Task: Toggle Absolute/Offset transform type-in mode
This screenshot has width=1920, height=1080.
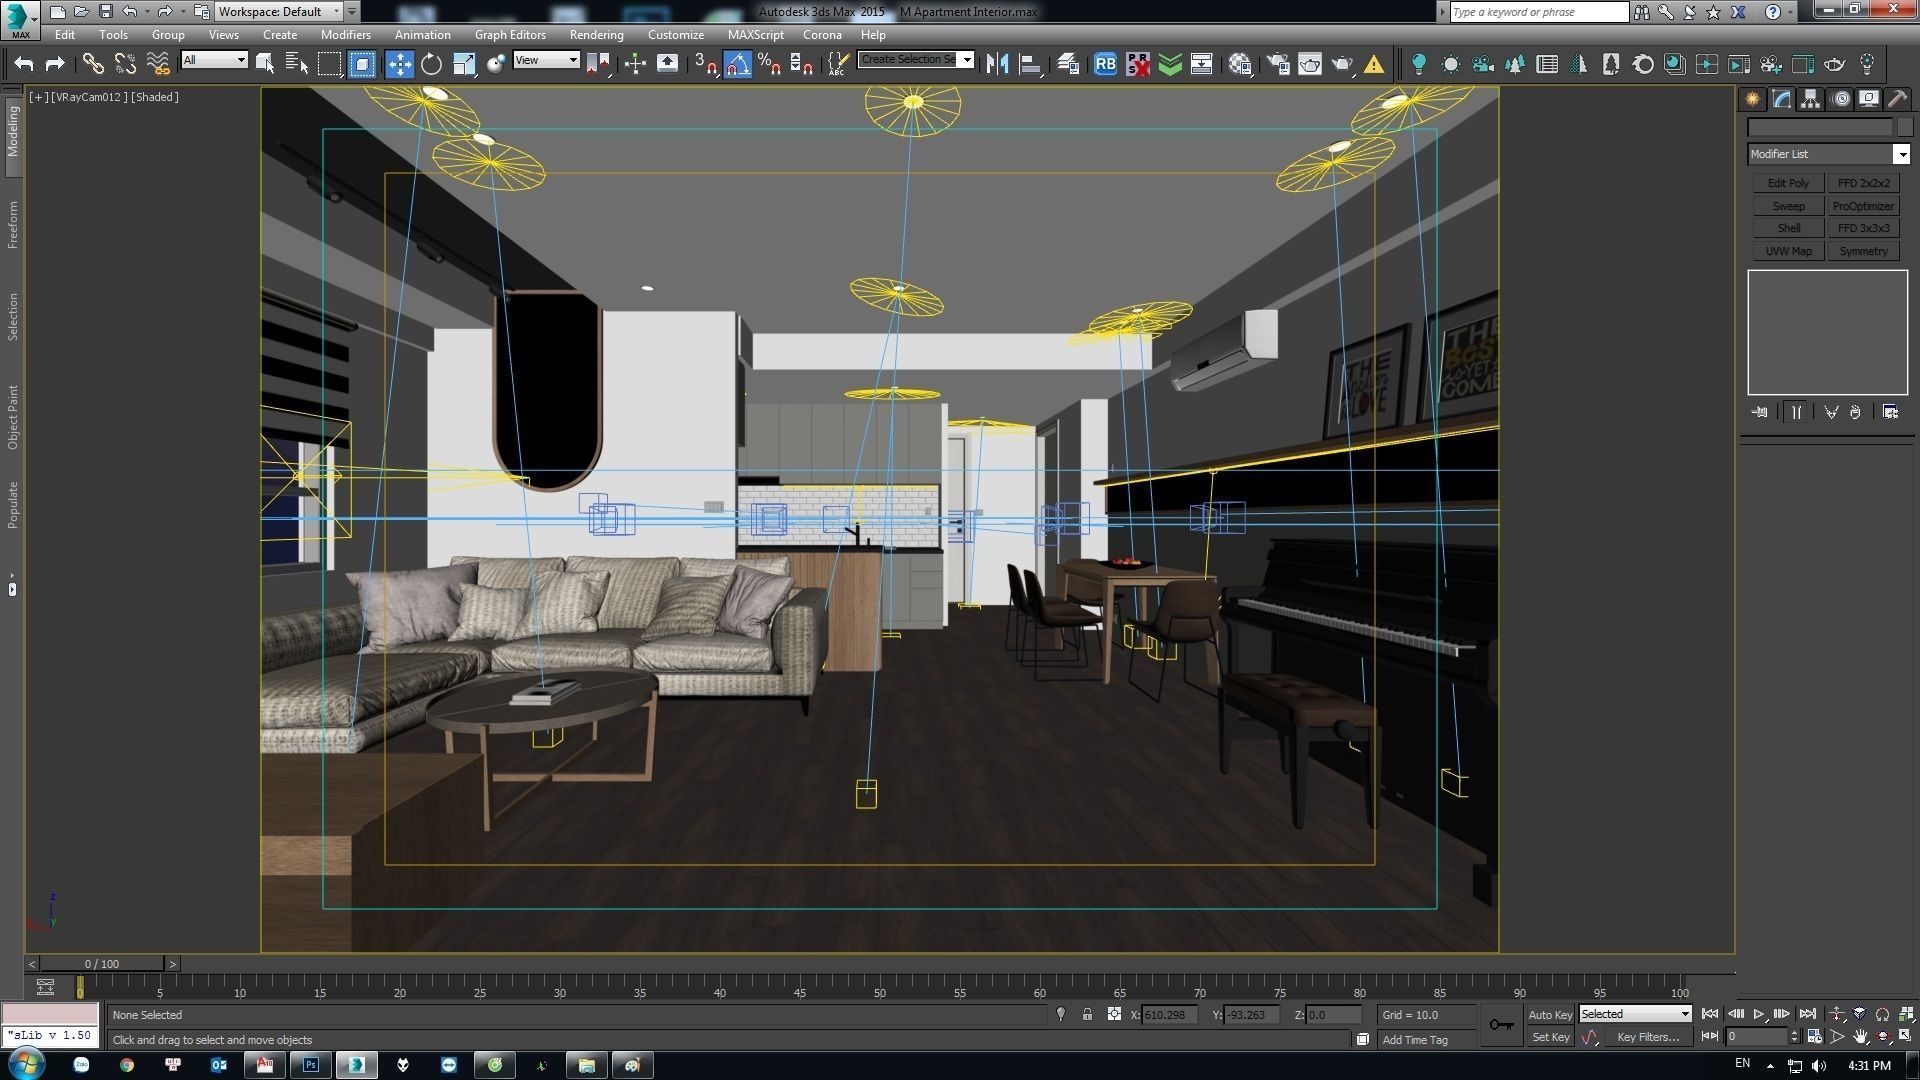Action: (1114, 1014)
